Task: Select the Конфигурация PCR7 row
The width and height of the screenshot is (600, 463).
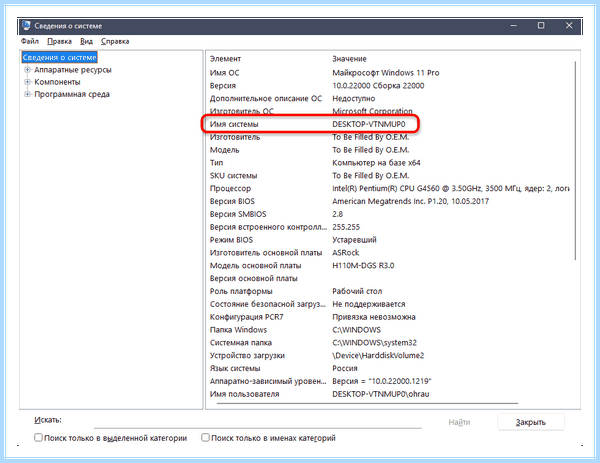Action: tap(390, 317)
